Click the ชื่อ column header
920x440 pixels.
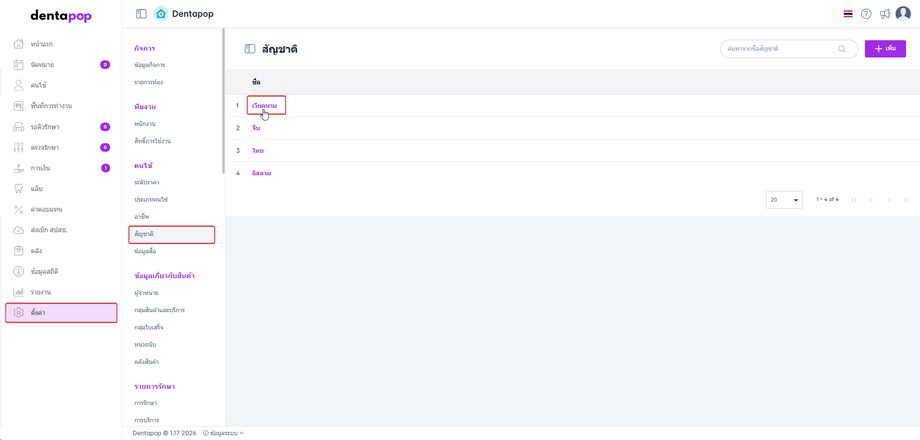[x=256, y=82]
